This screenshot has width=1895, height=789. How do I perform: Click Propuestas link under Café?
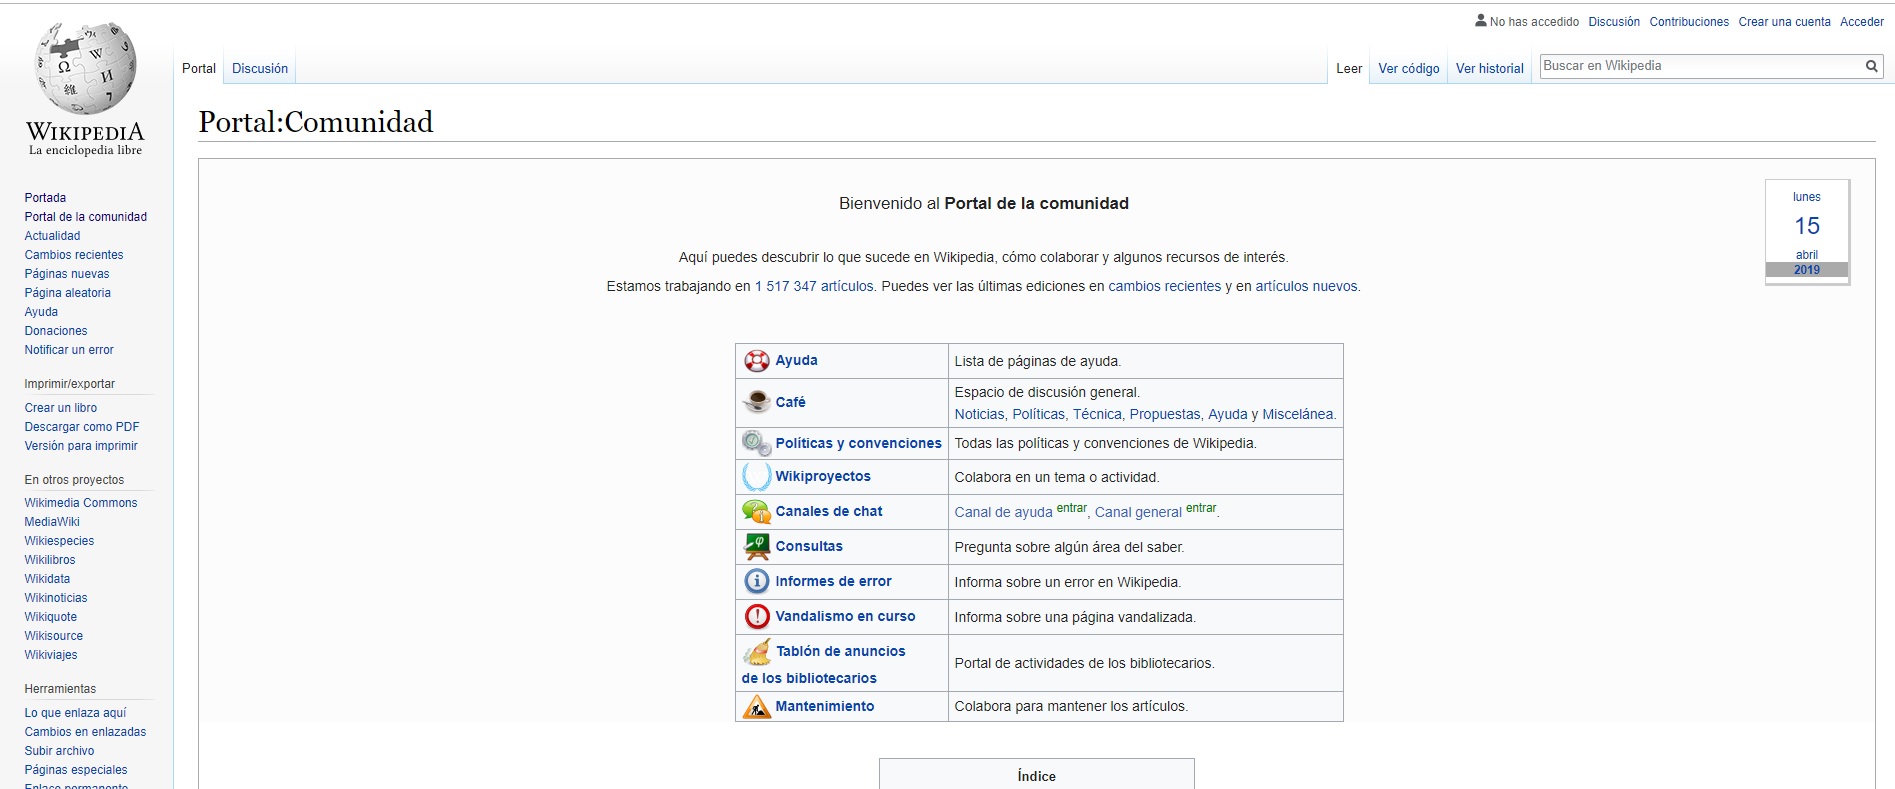pyautogui.click(x=1165, y=414)
